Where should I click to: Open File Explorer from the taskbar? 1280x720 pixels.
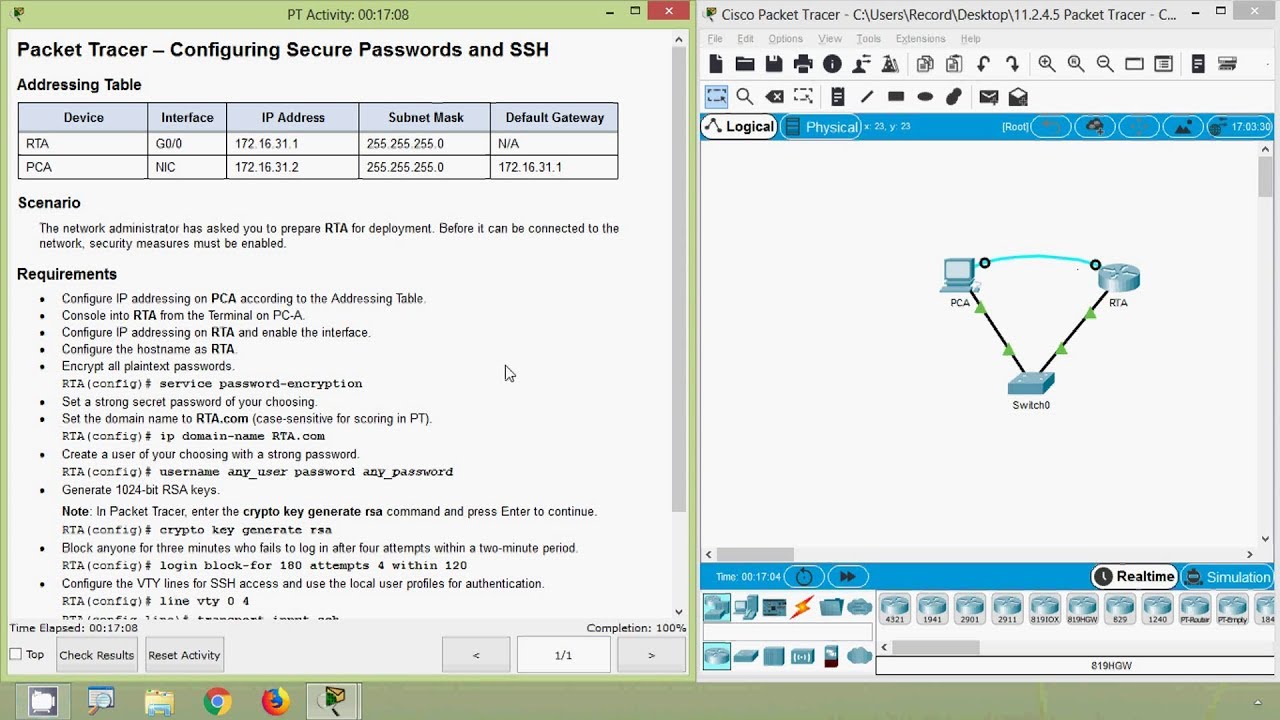159,701
